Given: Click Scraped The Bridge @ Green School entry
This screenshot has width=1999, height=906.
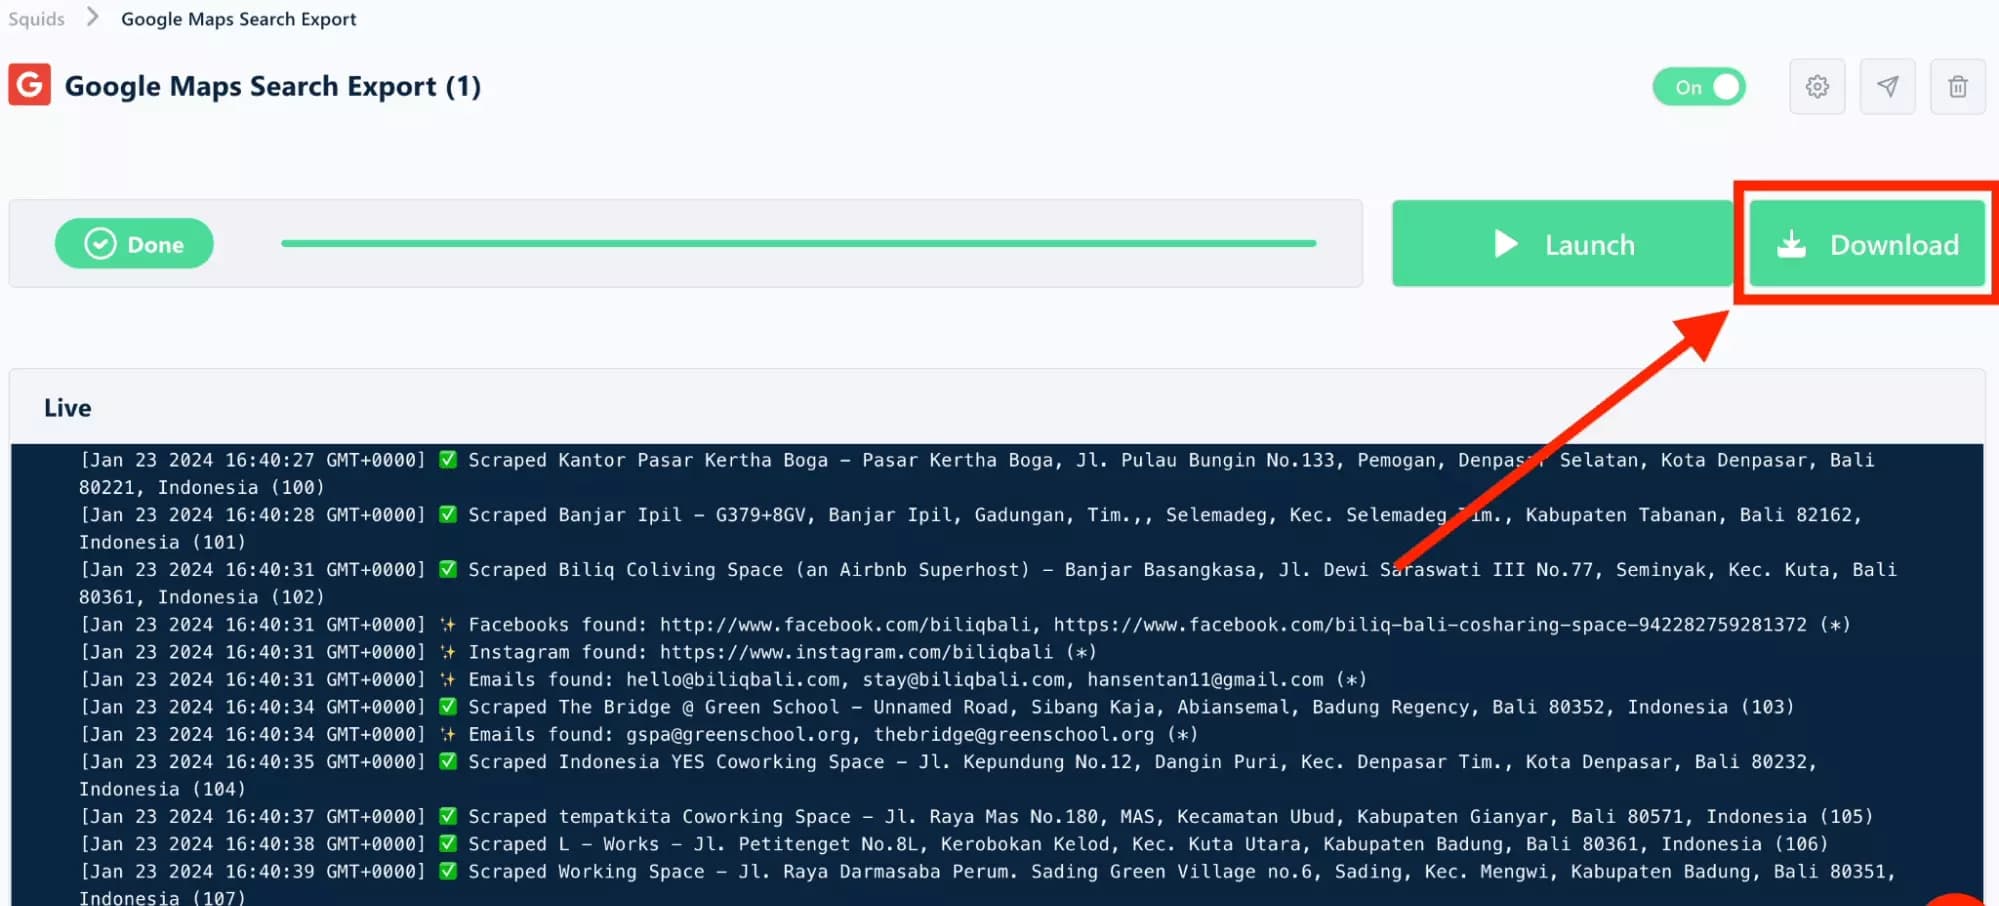Looking at the screenshot, I should coord(937,707).
